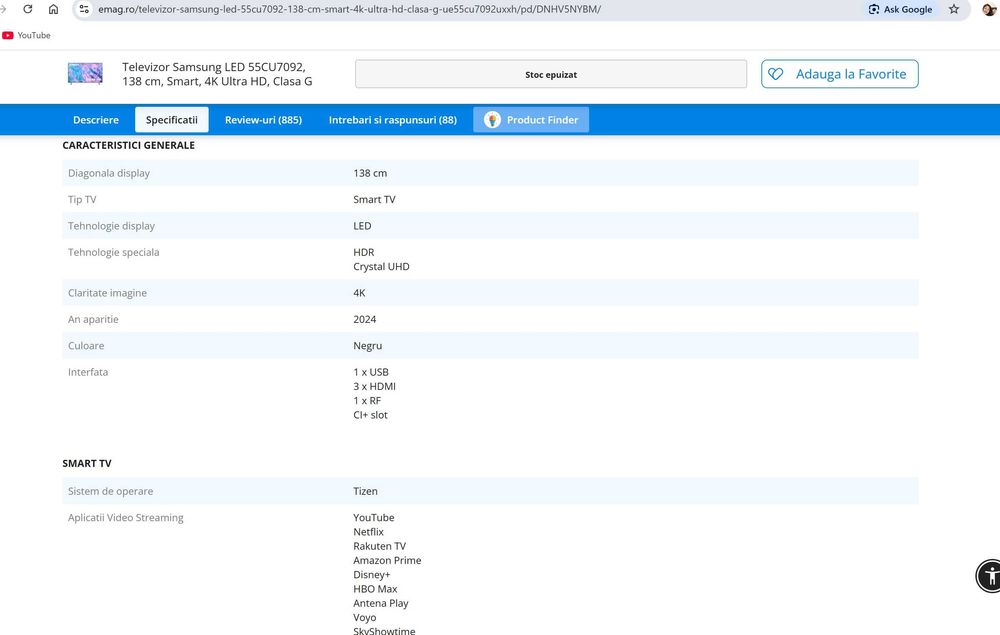Screen dimensions: 1000x635
Task: Click the Stoc epuizat button
Action: [551, 74]
